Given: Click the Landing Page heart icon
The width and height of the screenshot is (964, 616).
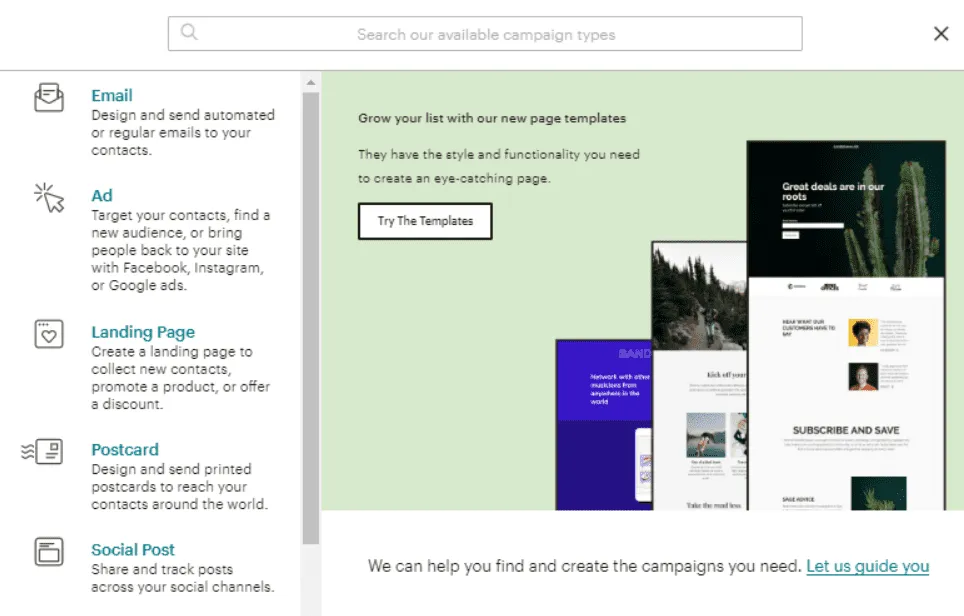Looking at the screenshot, I should click(49, 334).
